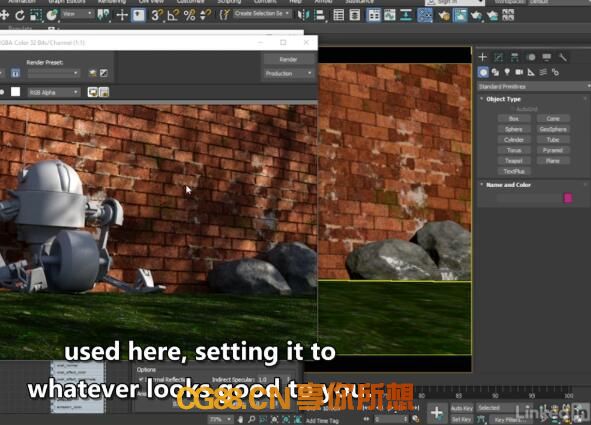Switch to the Motion tab in command panel
This screenshot has height=425, width=591.
(531, 57)
